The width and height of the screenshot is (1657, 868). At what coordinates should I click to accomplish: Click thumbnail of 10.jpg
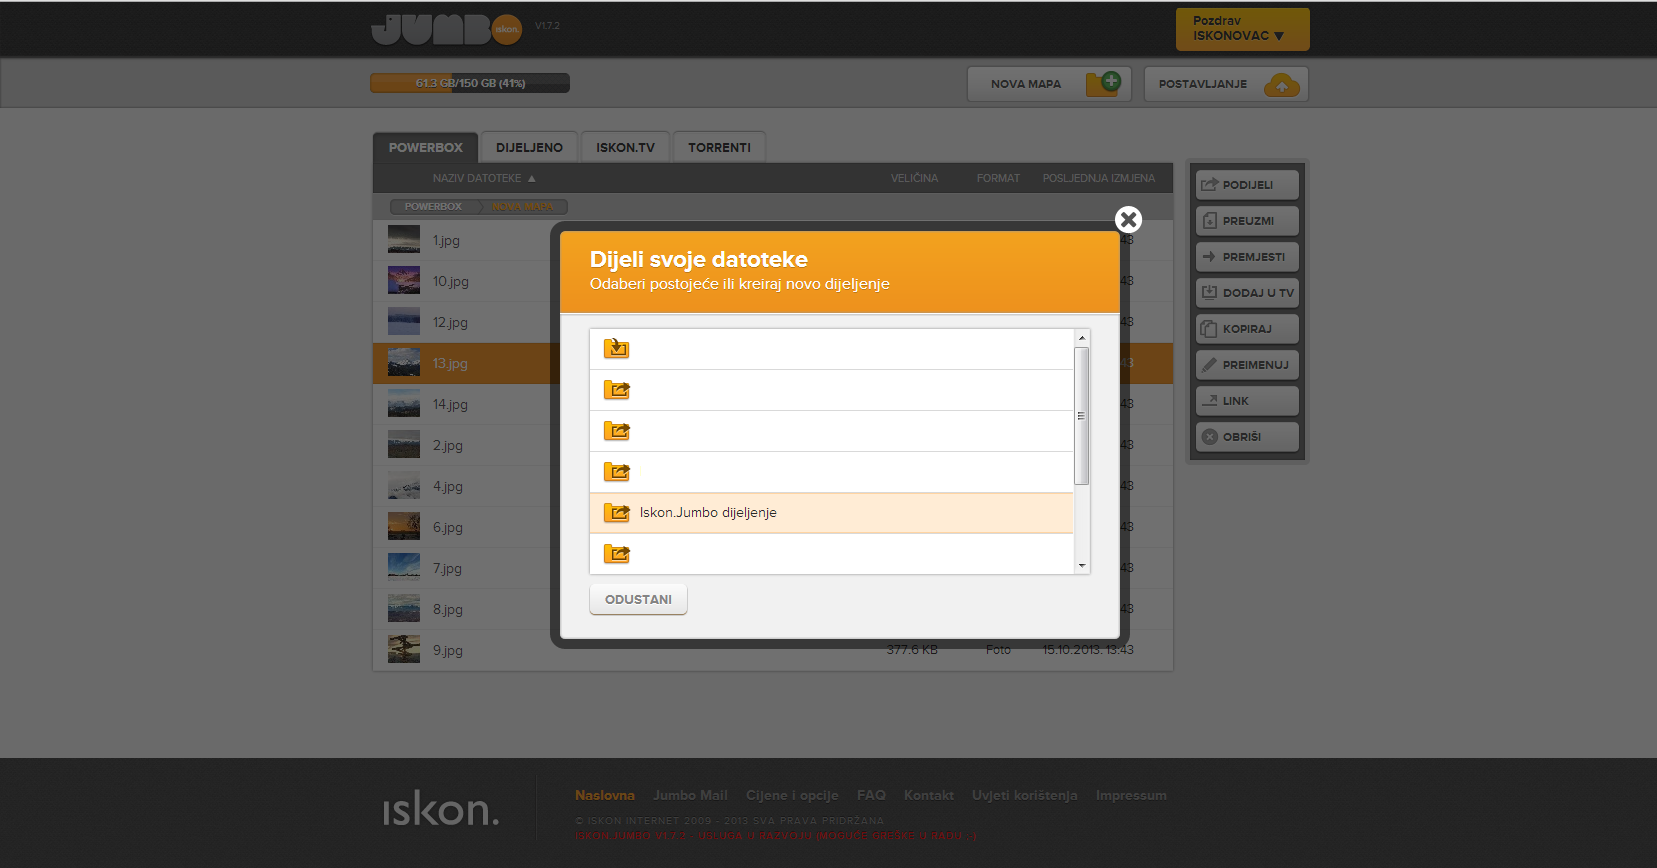click(x=404, y=280)
